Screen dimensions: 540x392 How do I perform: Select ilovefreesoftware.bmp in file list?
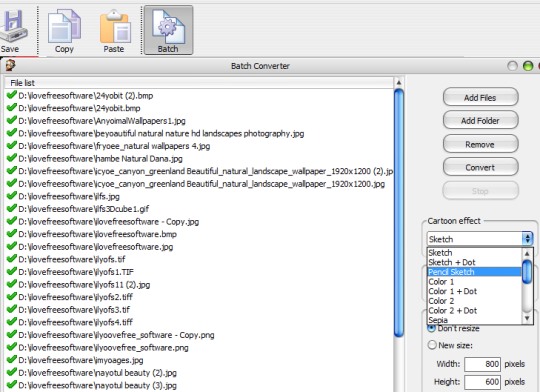[x=97, y=234]
